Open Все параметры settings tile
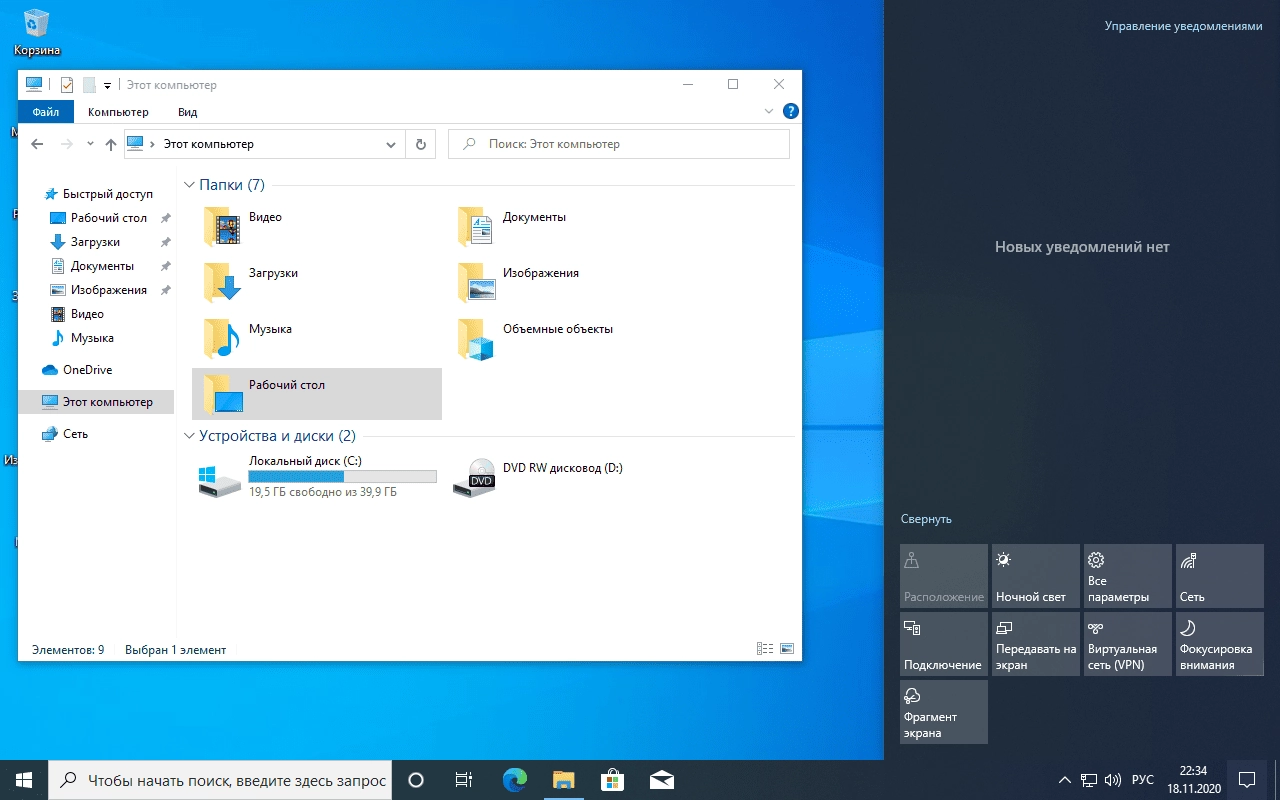The width and height of the screenshot is (1280, 800). click(x=1127, y=576)
